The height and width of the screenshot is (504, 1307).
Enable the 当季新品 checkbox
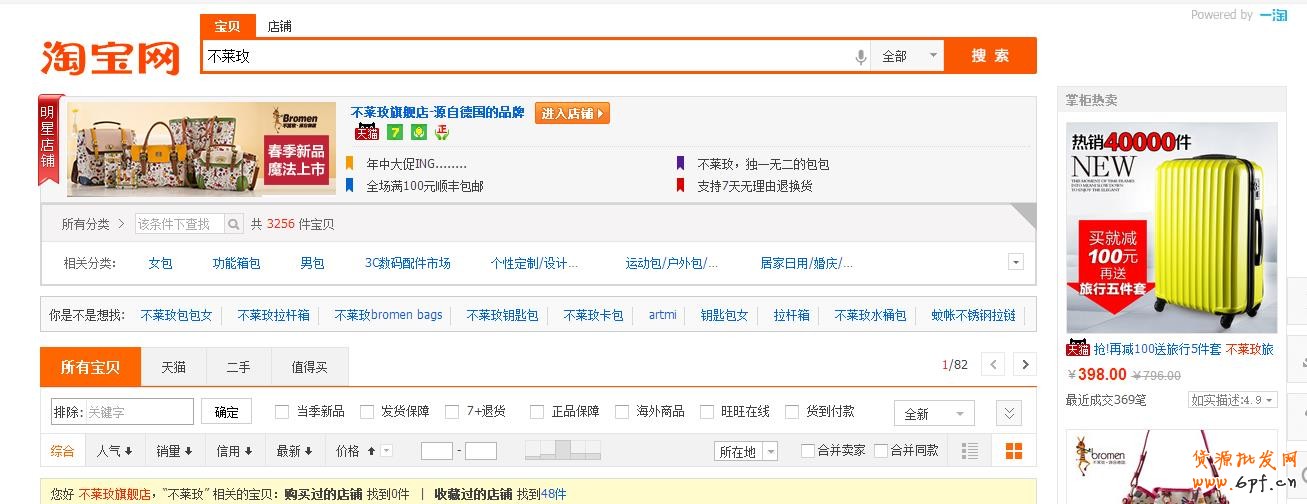[283, 412]
